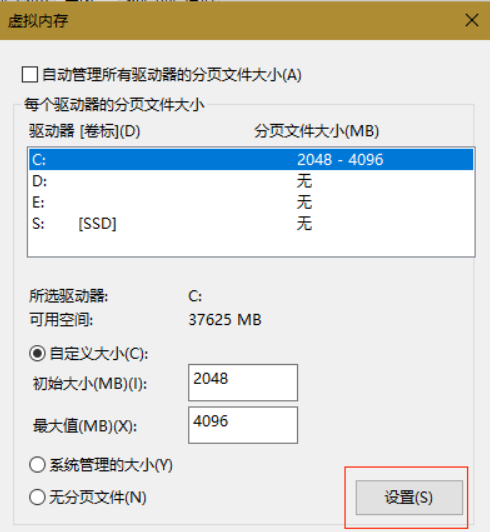
Task: Select drive D: in the drive list
Action: (251, 181)
